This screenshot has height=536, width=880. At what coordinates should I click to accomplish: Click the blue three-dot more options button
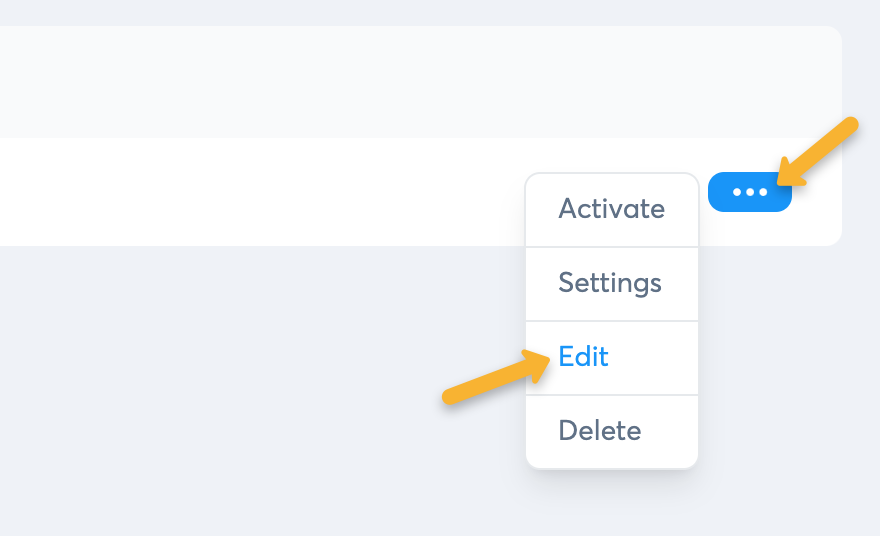click(x=750, y=192)
